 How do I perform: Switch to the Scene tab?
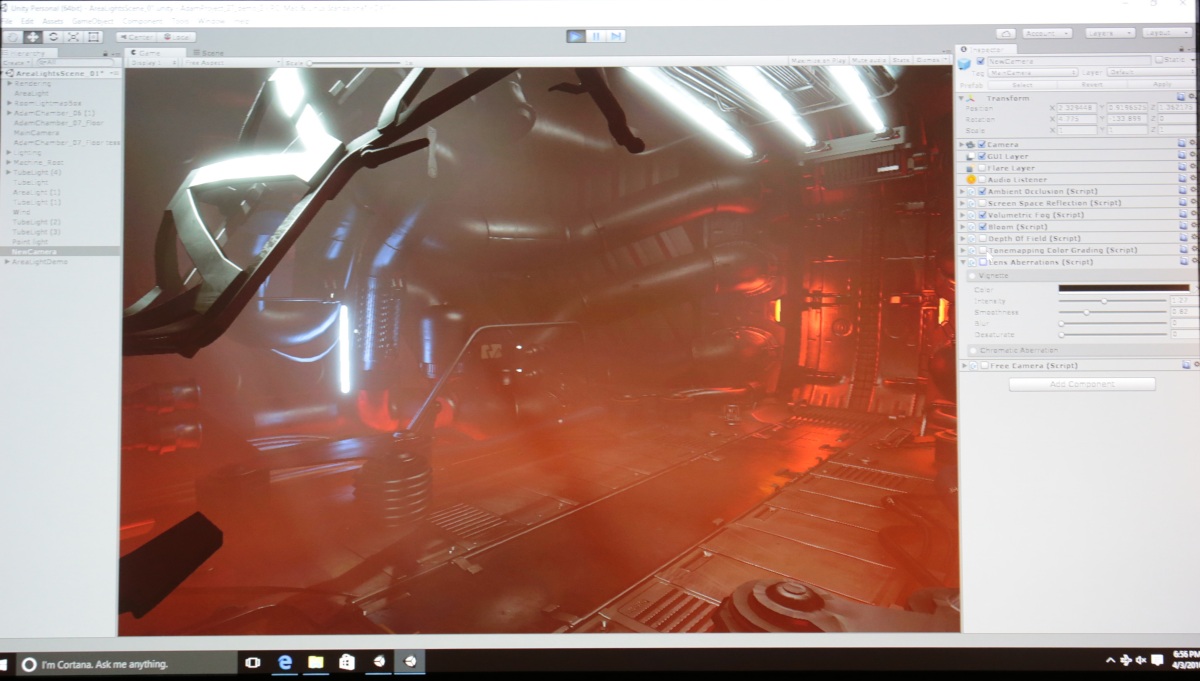pyautogui.click(x=208, y=52)
